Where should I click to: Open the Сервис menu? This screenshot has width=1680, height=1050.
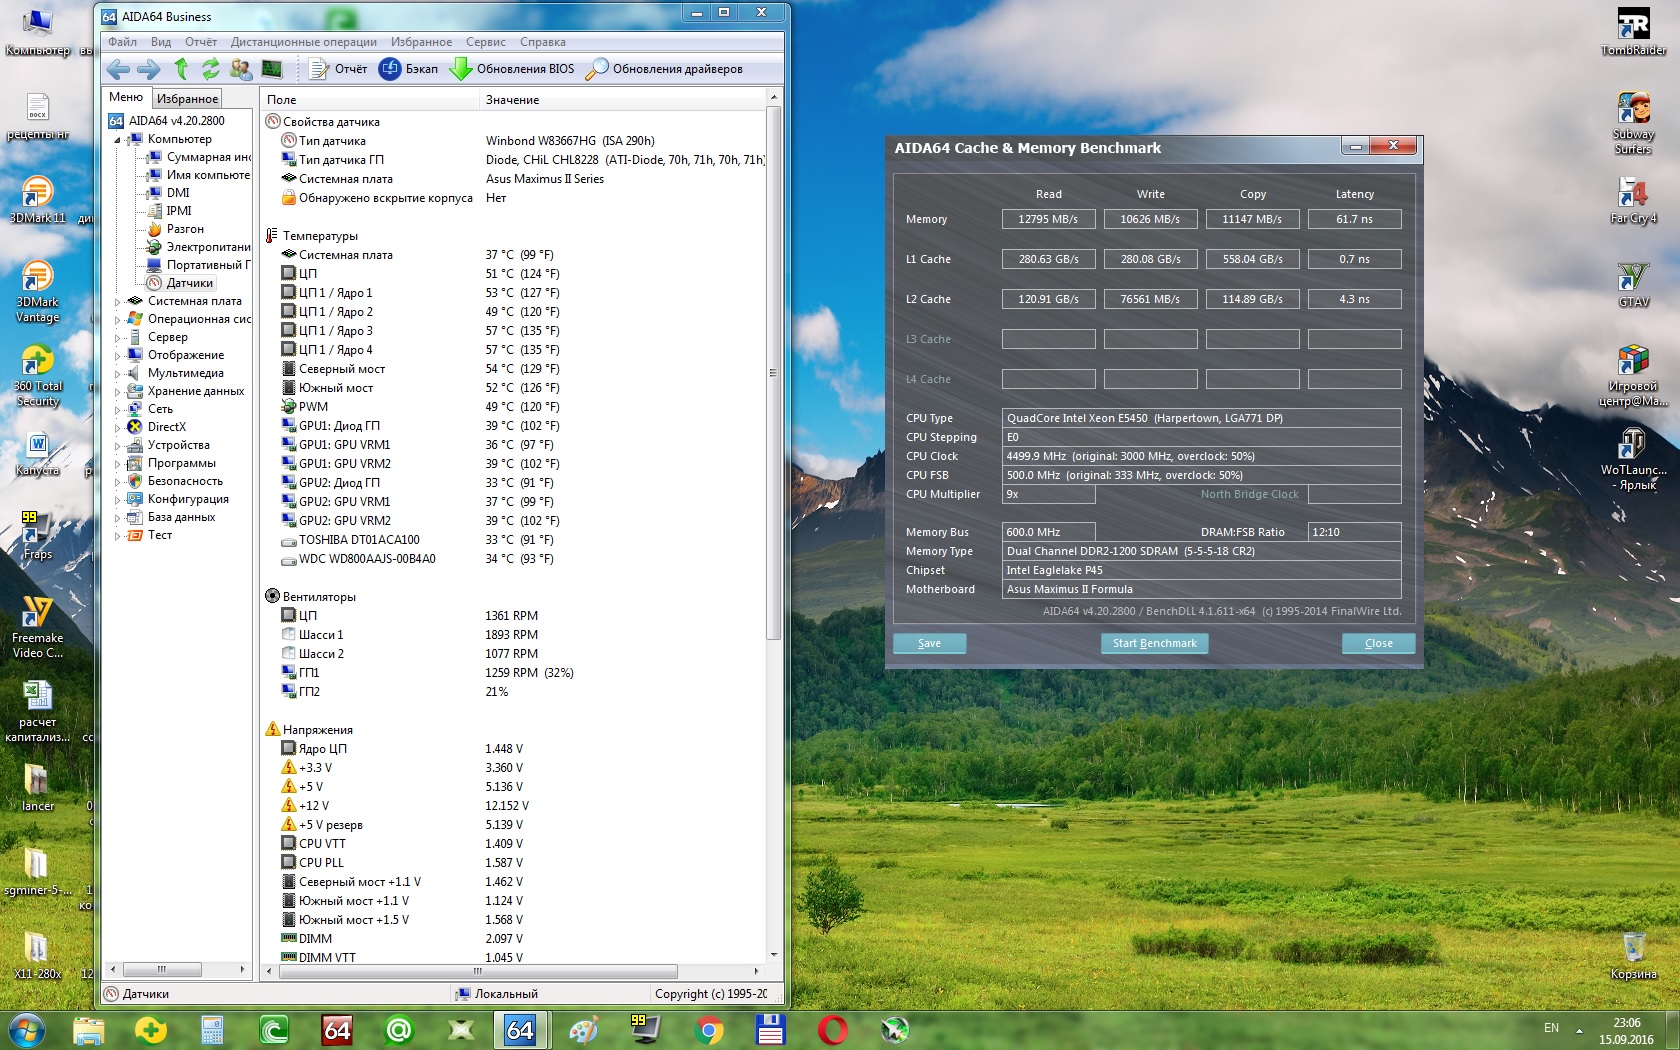485,42
